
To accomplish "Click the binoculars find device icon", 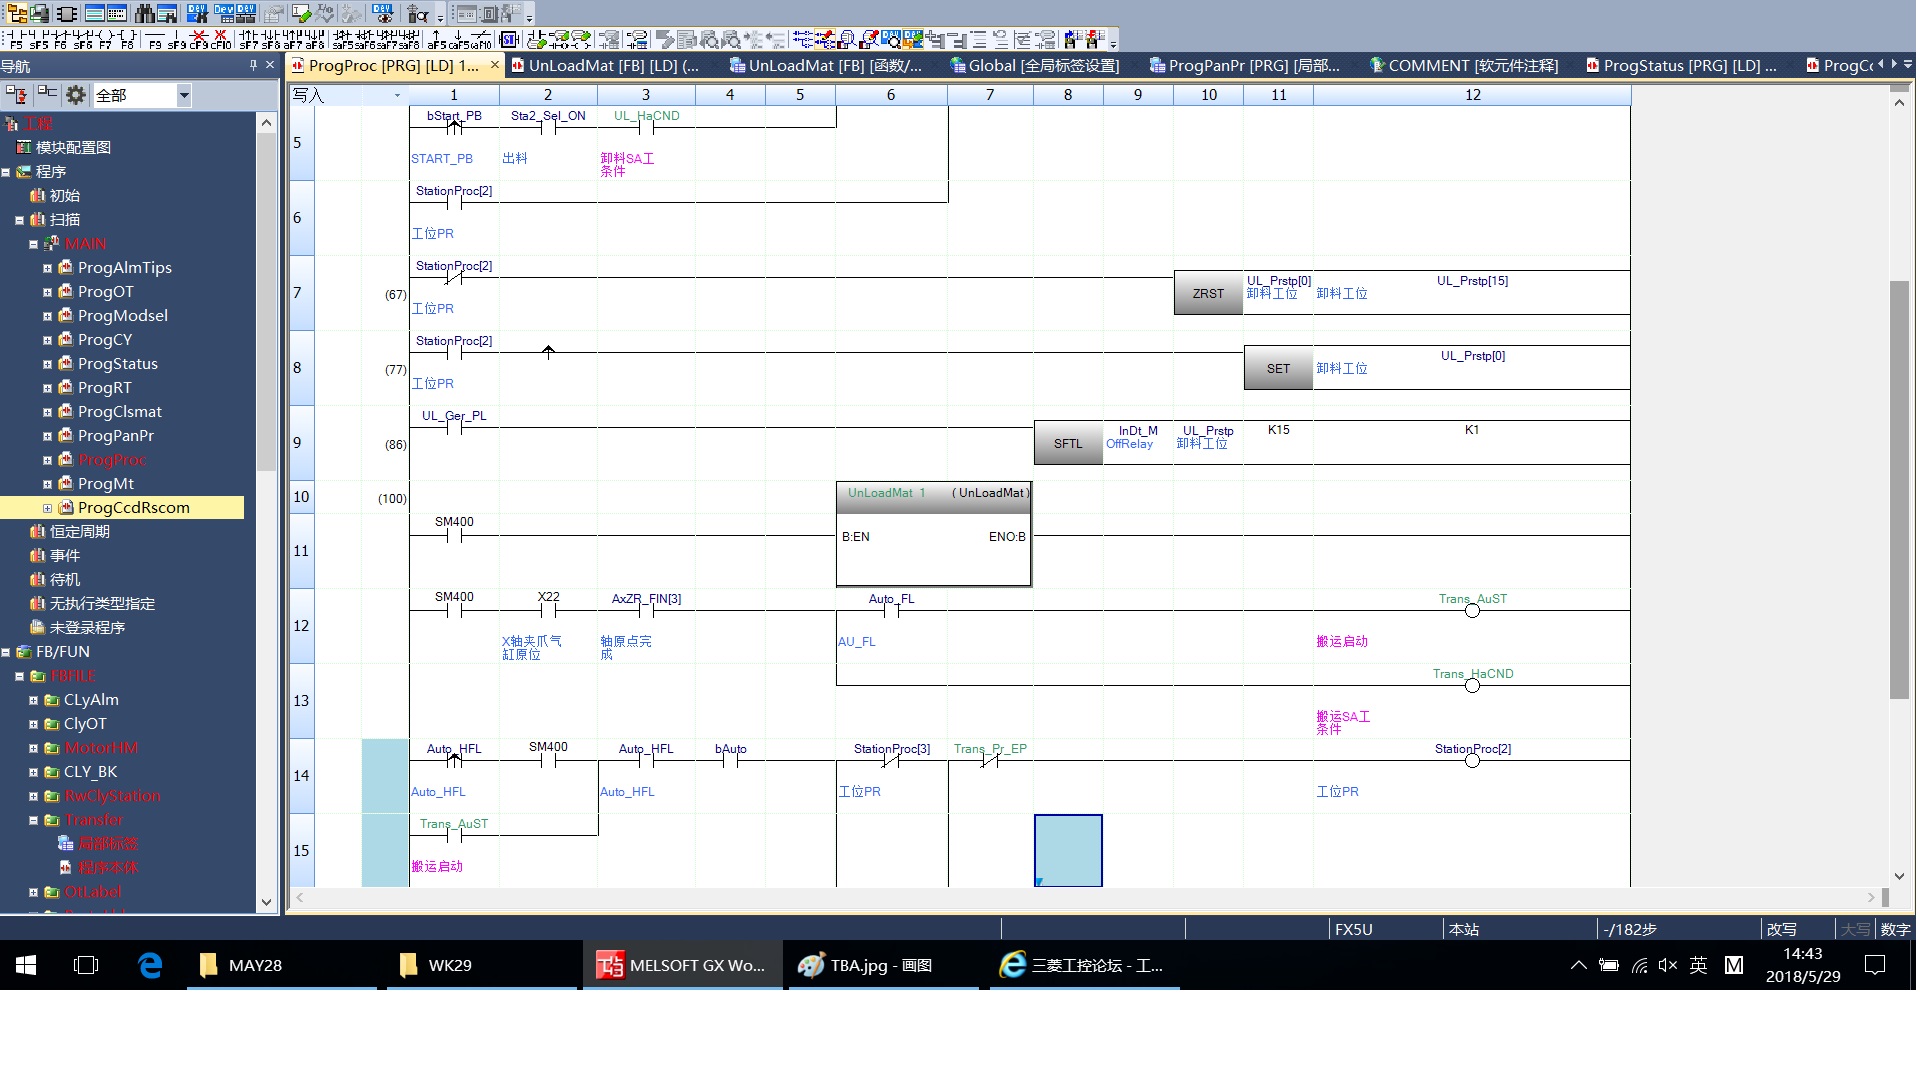I will [x=144, y=14].
